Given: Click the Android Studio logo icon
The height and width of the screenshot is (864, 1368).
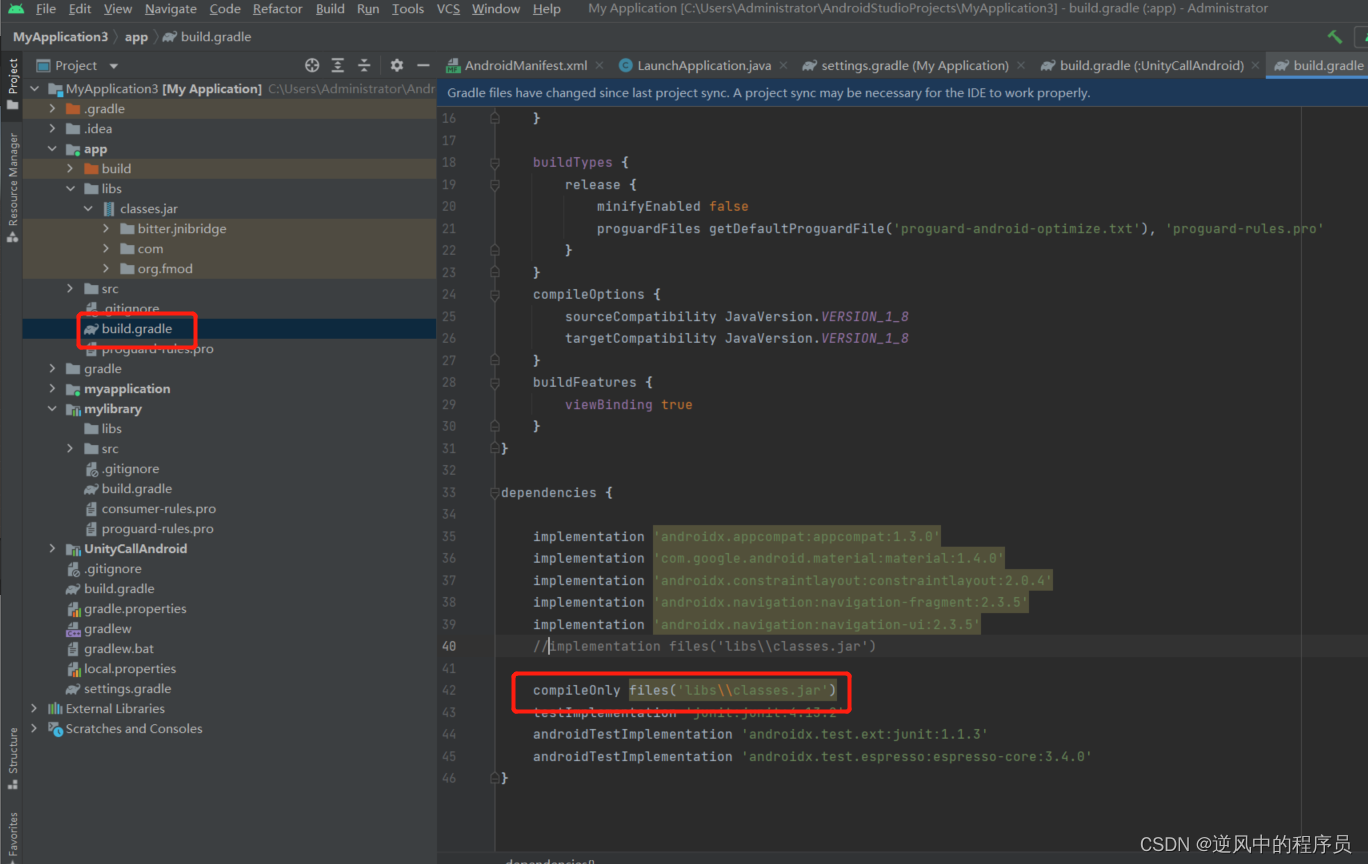Looking at the screenshot, I should [x=15, y=9].
